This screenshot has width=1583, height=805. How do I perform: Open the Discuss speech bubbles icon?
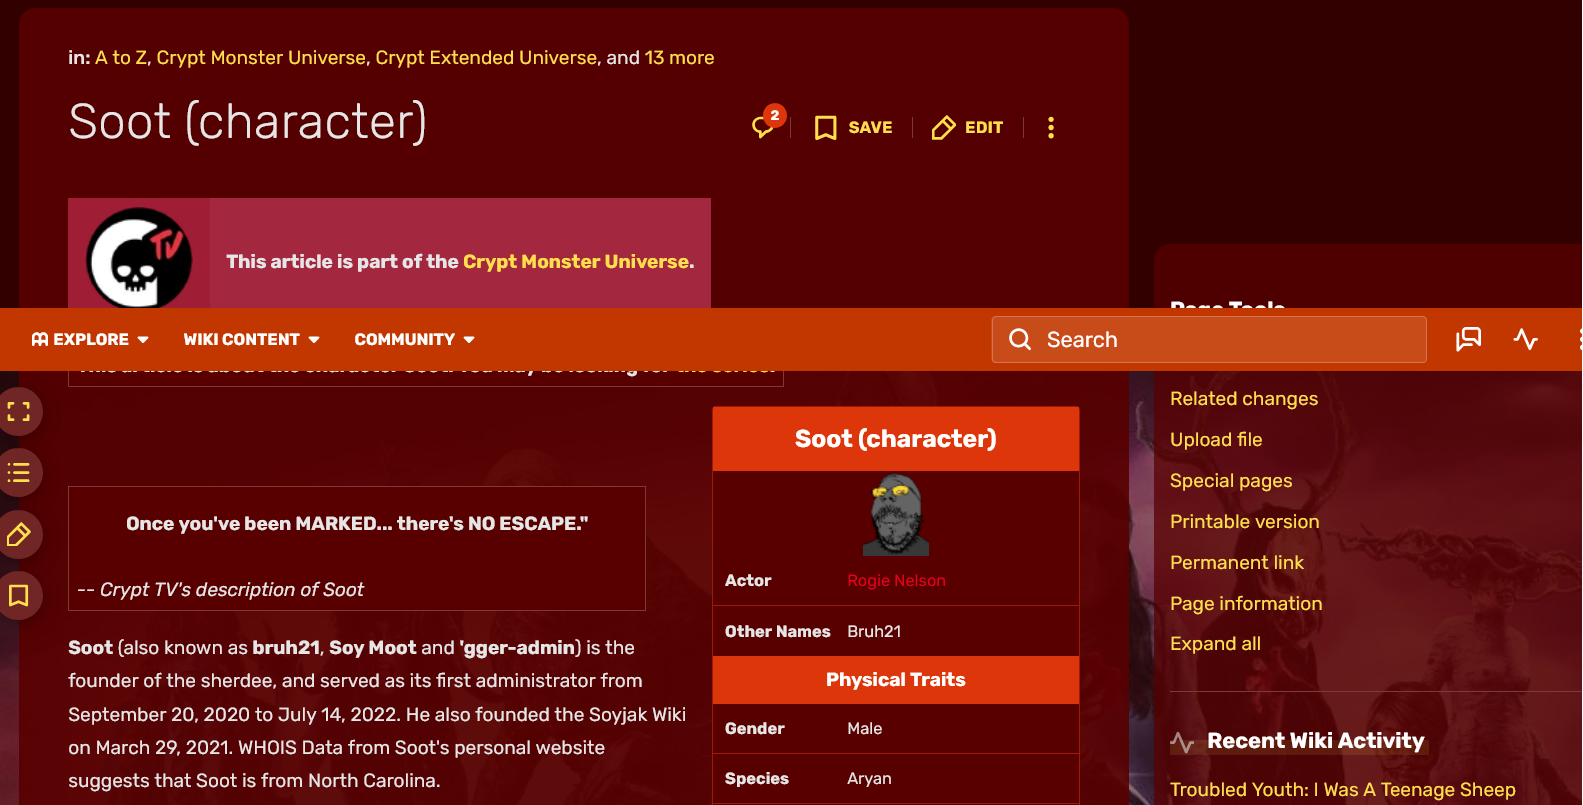click(1468, 340)
